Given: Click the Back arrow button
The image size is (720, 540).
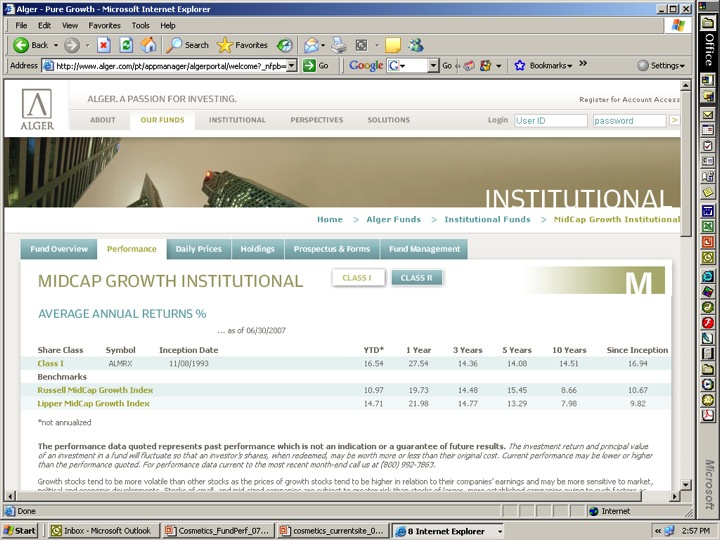Looking at the screenshot, I should click(x=21, y=45).
